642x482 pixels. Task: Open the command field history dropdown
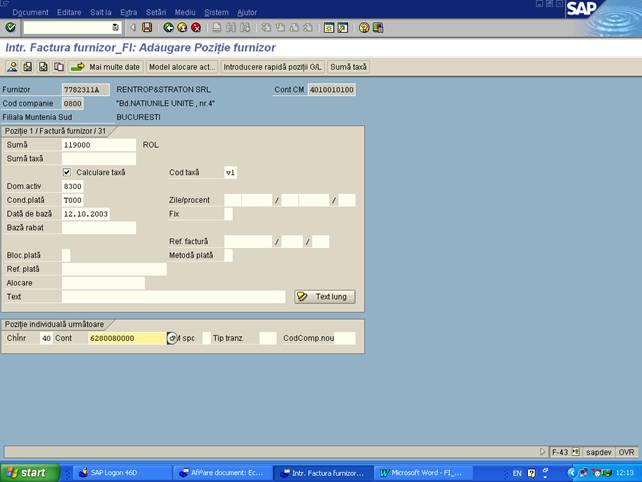click(x=116, y=28)
